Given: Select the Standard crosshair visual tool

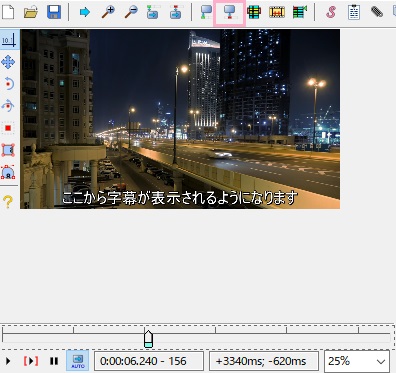Looking at the screenshot, I should tap(9, 40).
